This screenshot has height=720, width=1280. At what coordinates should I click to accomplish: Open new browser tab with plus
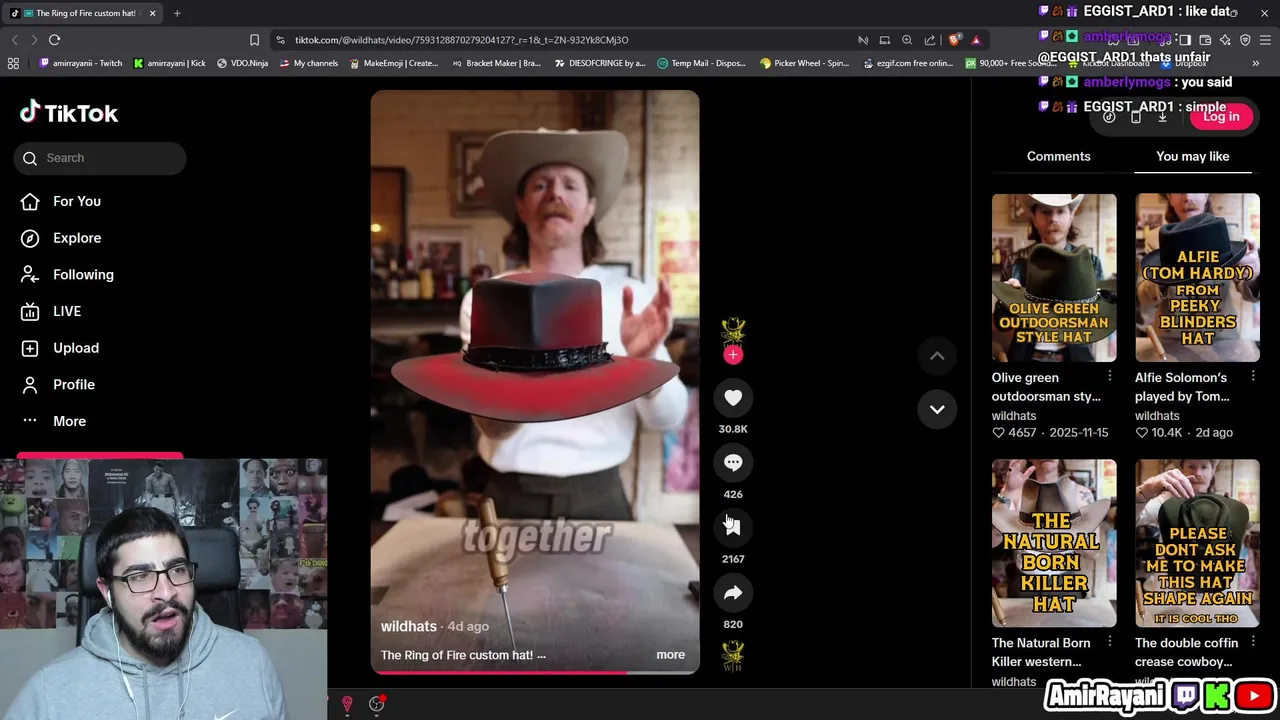click(x=177, y=13)
